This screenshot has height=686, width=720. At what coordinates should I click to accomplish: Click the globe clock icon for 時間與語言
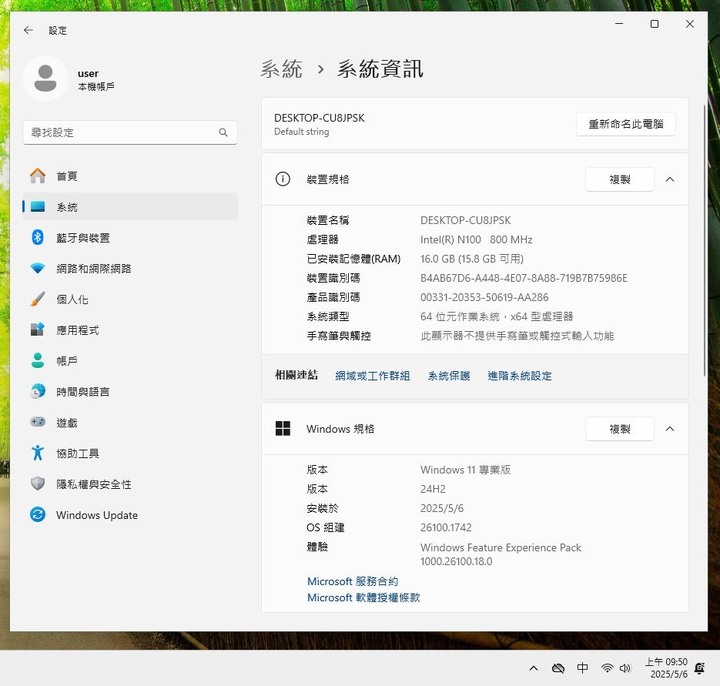point(38,391)
